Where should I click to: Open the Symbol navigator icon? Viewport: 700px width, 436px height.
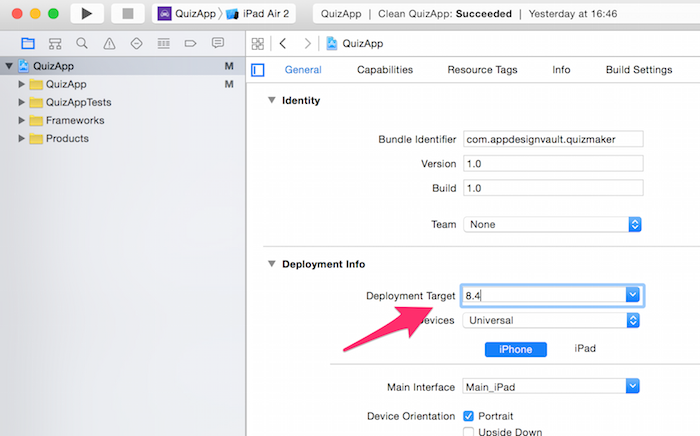(x=55, y=43)
